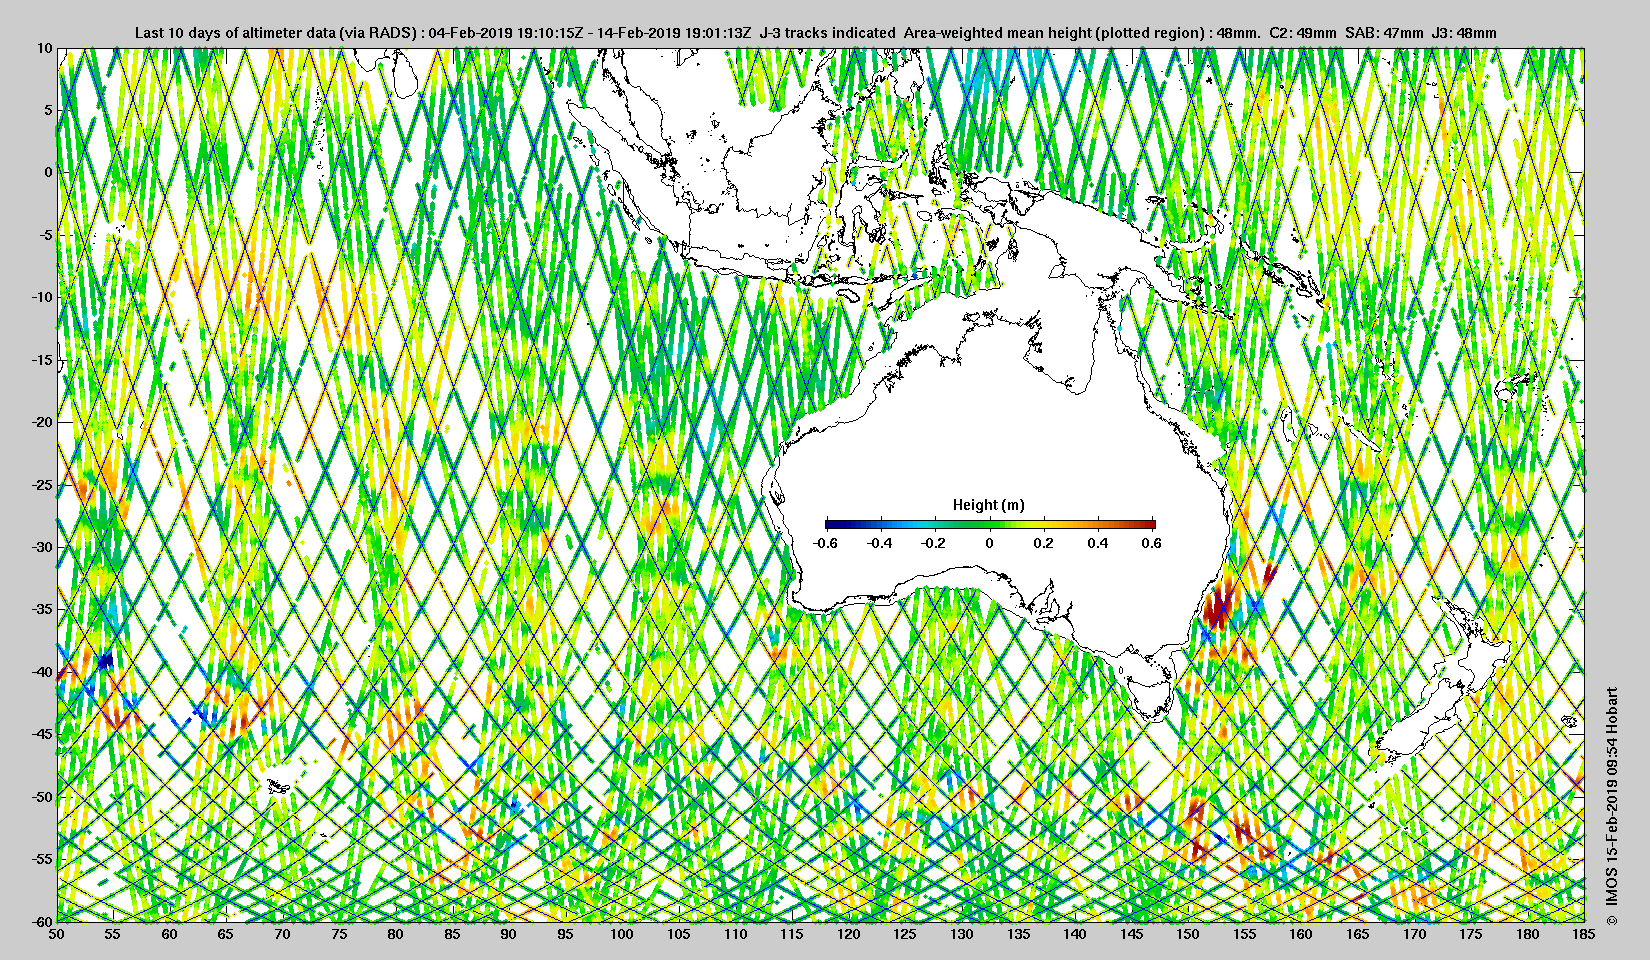Click the longitude axis "75" tick label

(x=340, y=934)
